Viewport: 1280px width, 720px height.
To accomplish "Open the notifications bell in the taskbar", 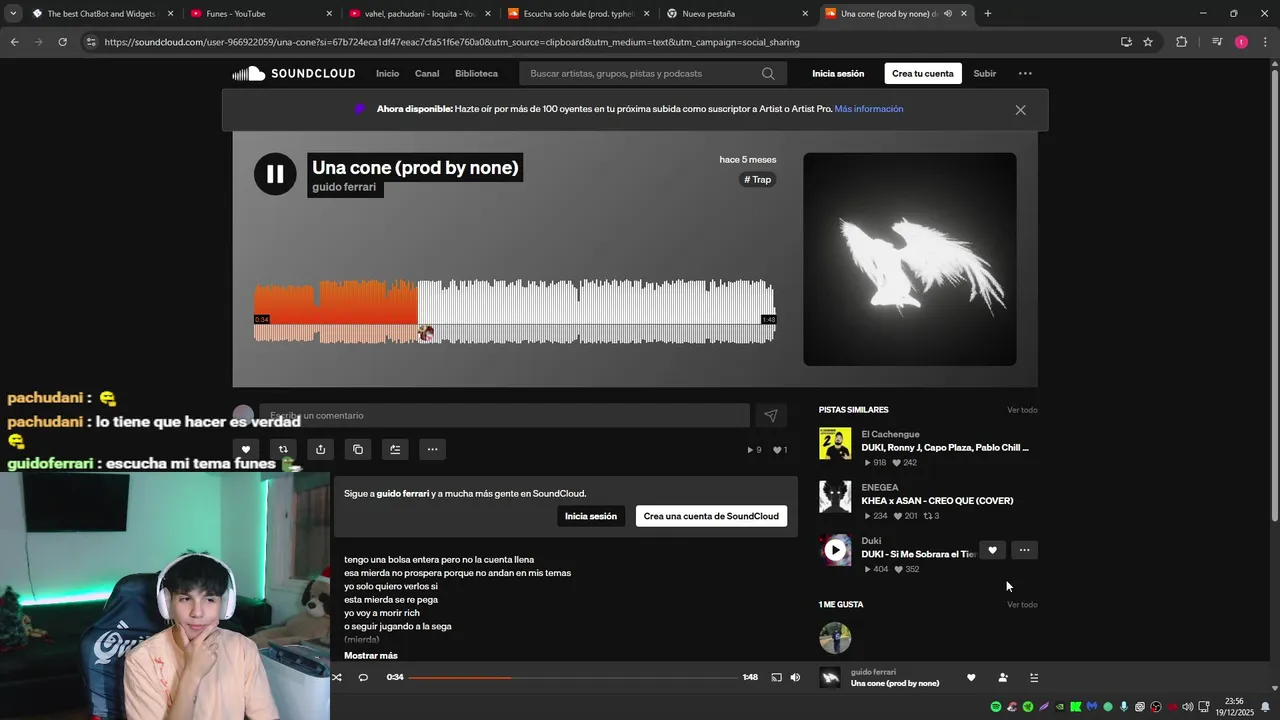I will 1265,707.
